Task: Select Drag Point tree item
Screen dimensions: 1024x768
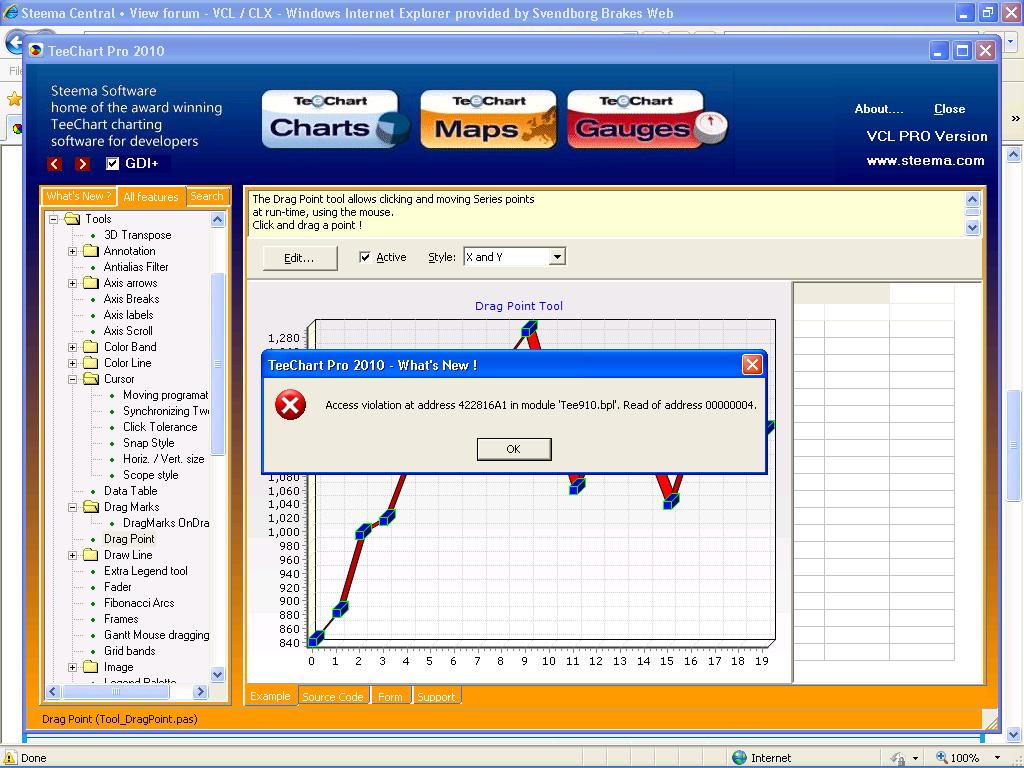Action: 129,539
